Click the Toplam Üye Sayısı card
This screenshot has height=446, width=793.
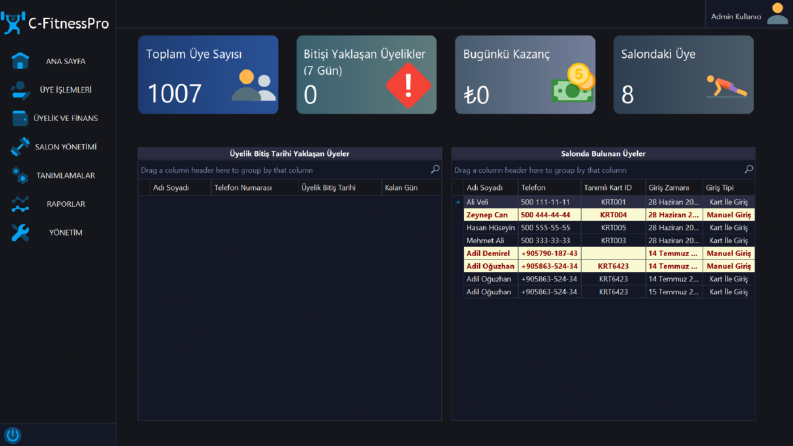tap(208, 74)
